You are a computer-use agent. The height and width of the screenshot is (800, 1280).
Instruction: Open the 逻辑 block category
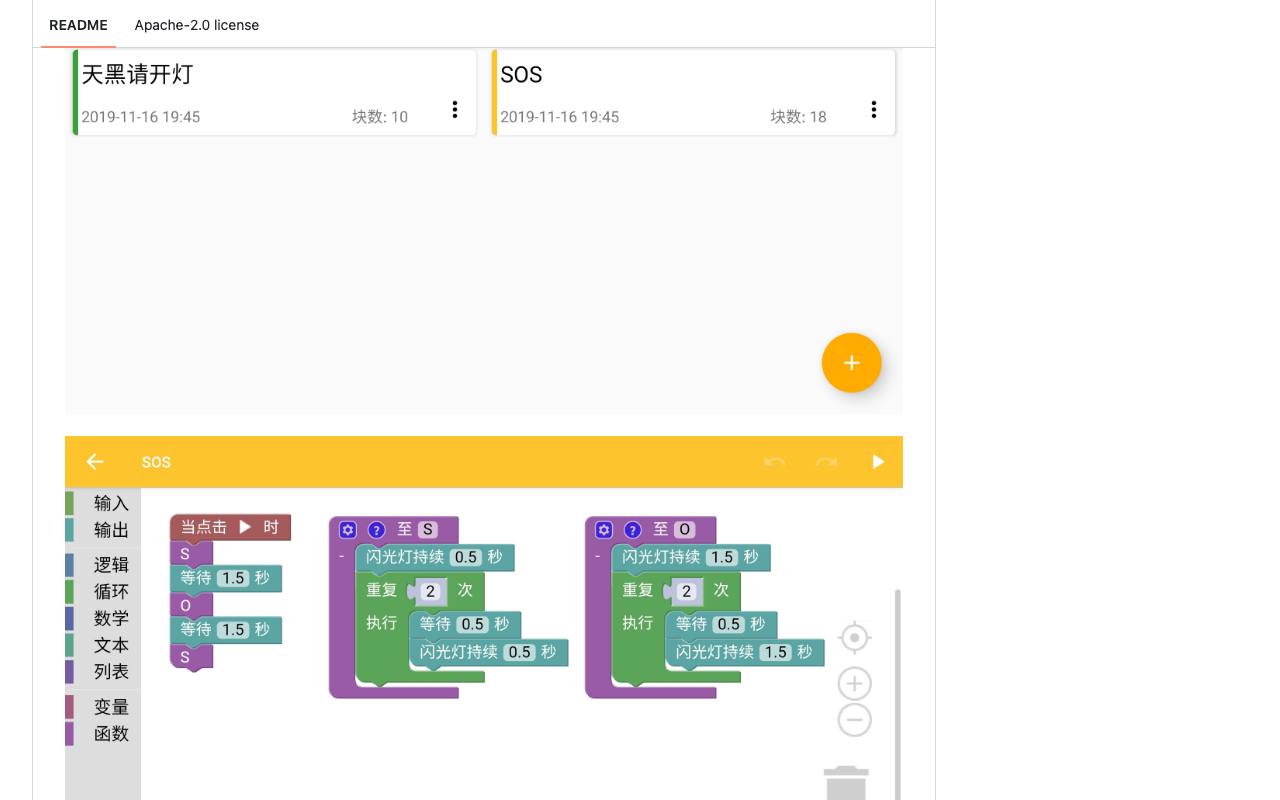(x=103, y=565)
